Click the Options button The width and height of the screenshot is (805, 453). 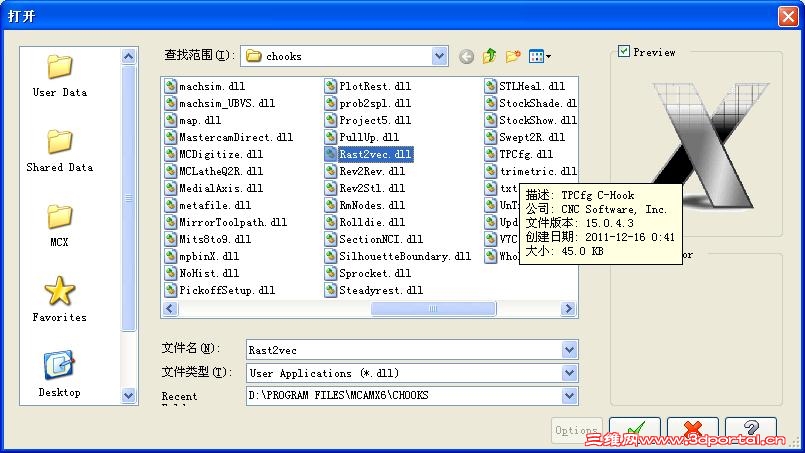click(x=576, y=430)
